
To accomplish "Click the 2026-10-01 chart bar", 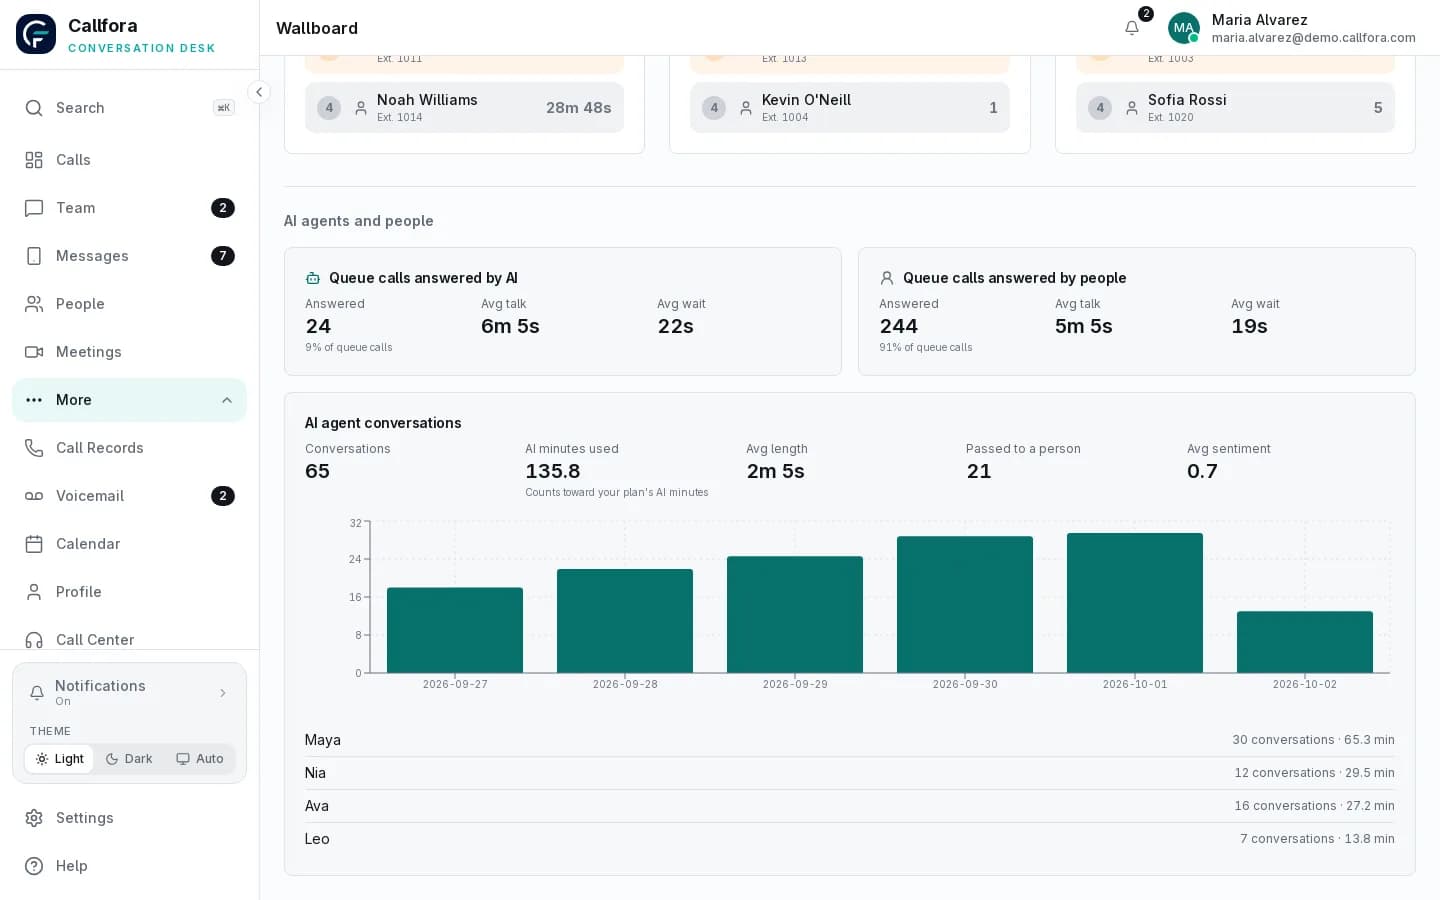I will (1135, 603).
